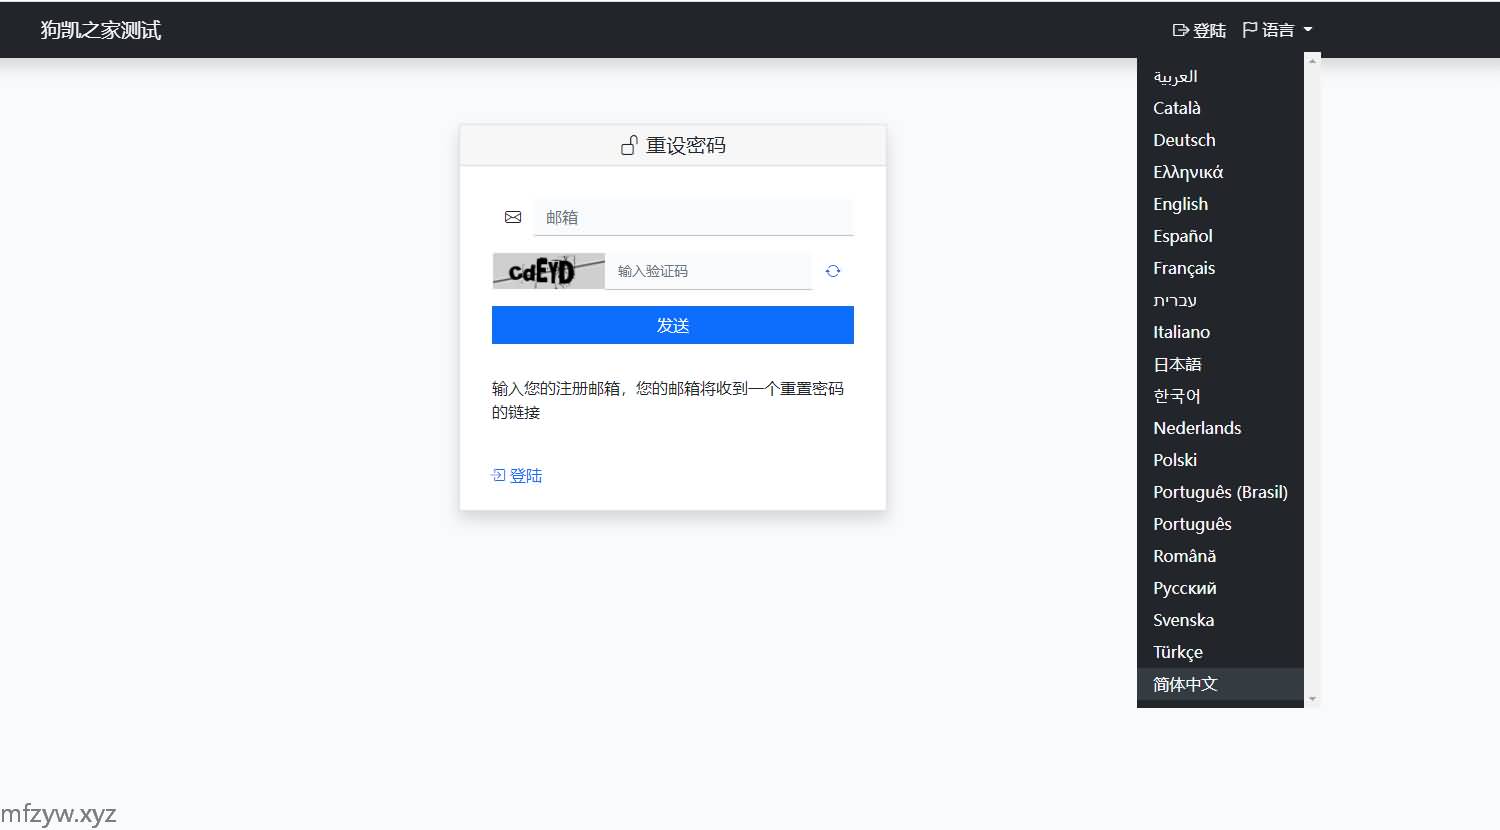This screenshot has height=830, width=1500.
Task: Click the language list scrollbar down arrow
Action: pos(1312,699)
